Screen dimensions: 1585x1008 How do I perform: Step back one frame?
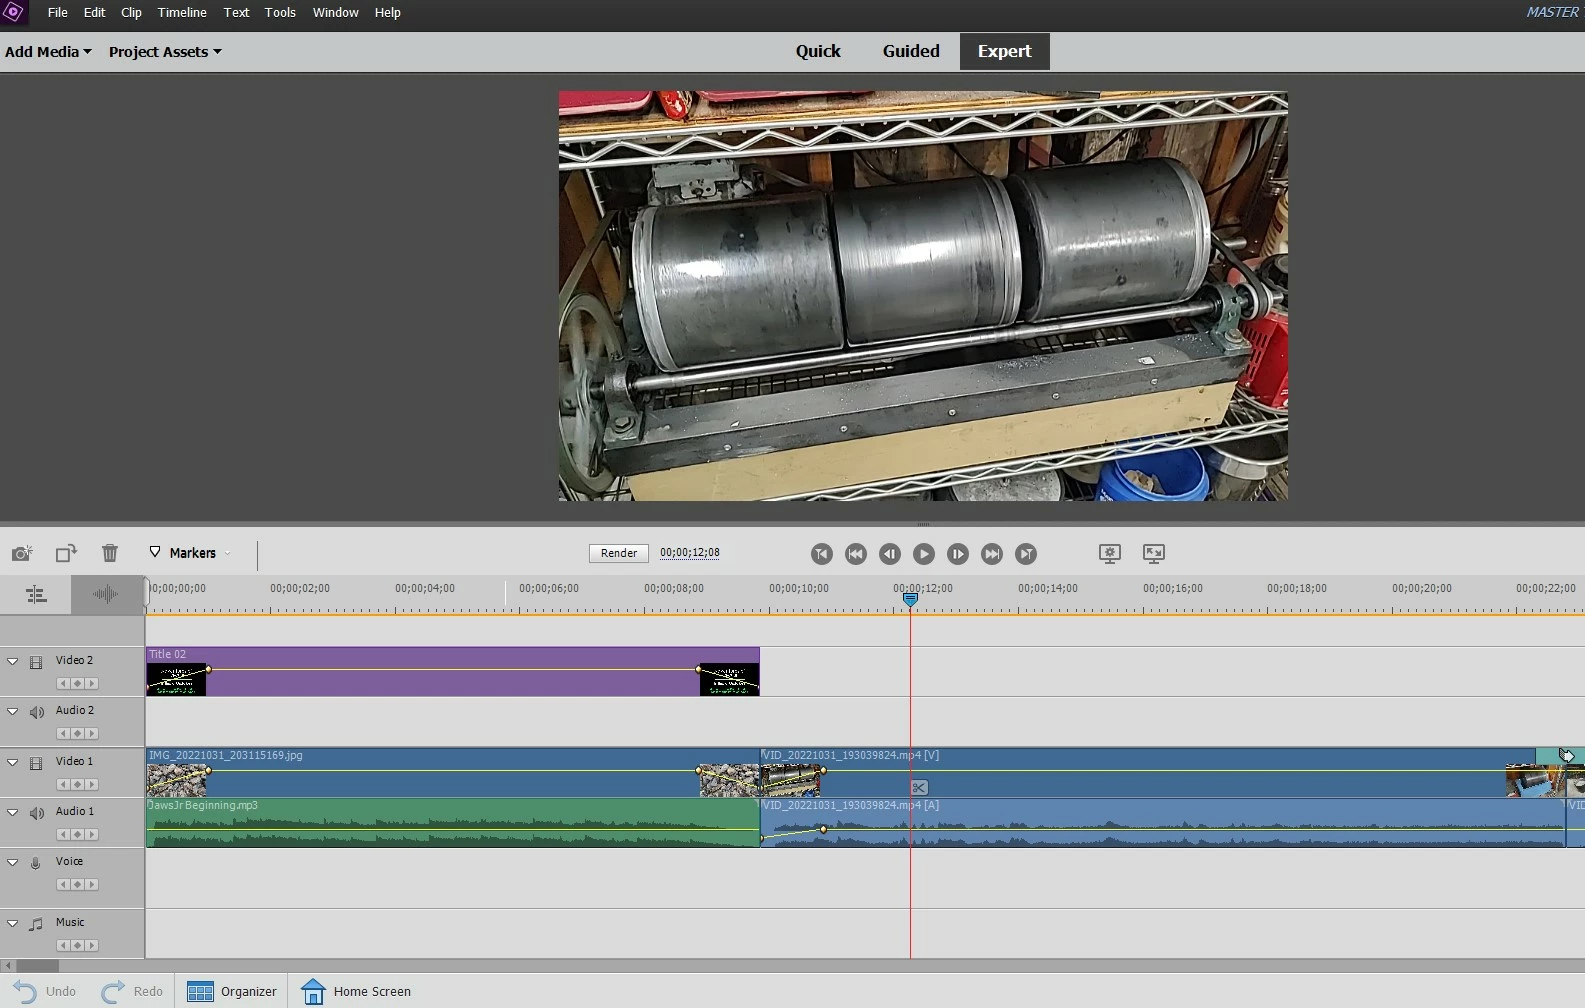(889, 554)
